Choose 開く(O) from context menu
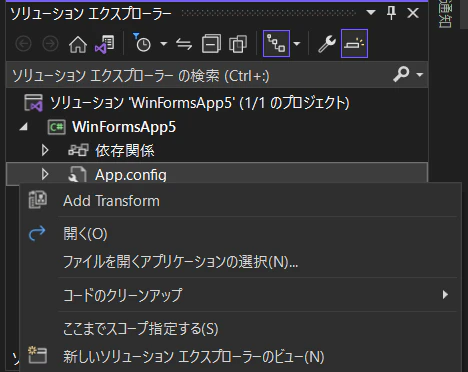The width and height of the screenshot is (468, 372). coord(241,234)
